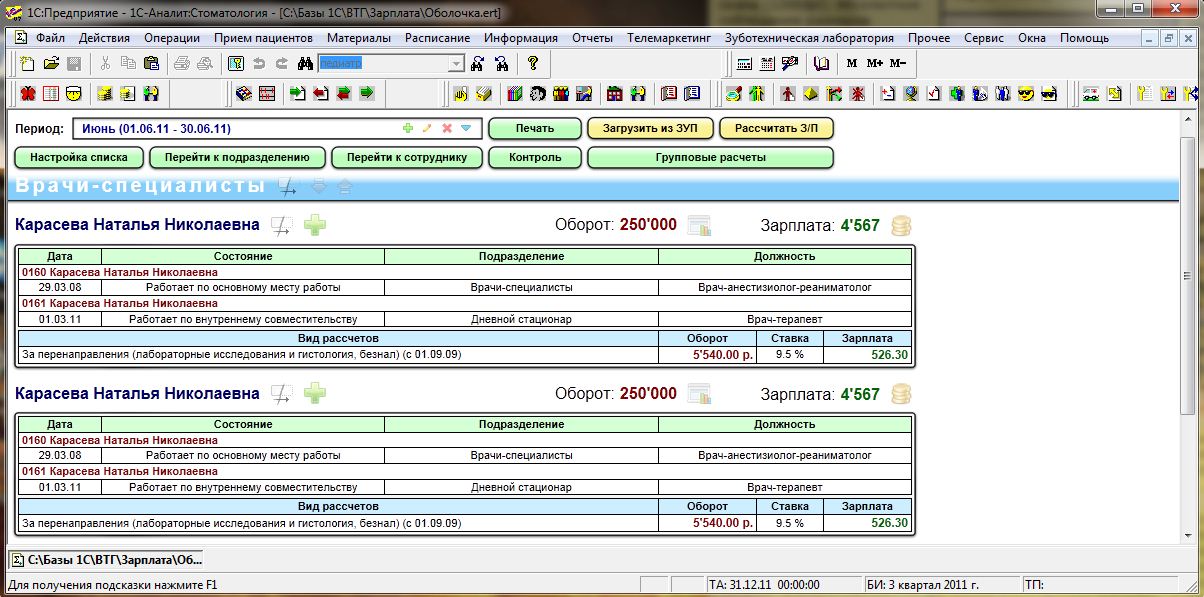
Task: Click the M+ memory add button
Action: [x=875, y=64]
